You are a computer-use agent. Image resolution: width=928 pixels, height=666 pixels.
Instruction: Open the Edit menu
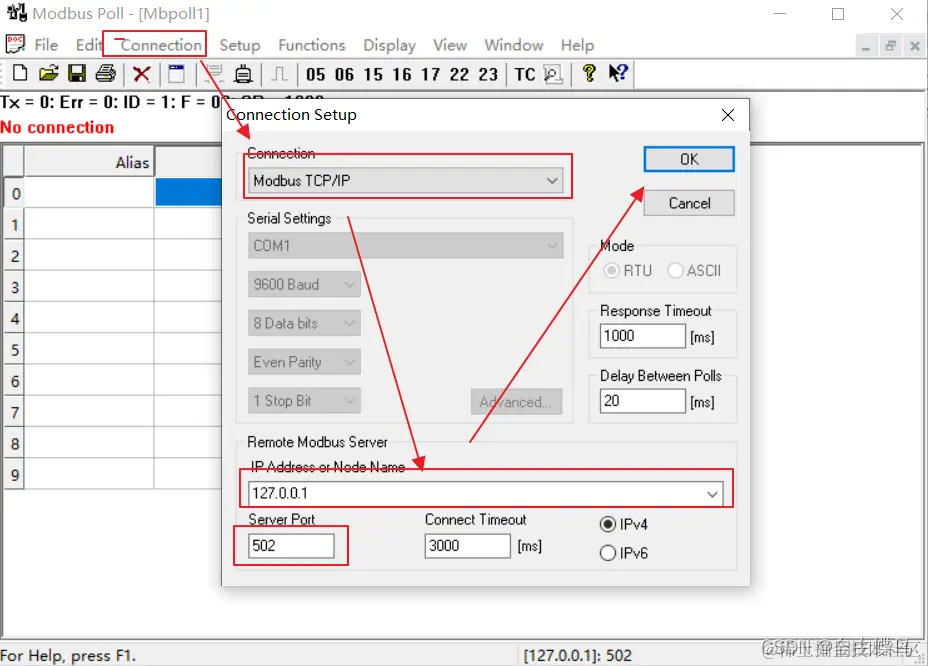click(x=89, y=45)
